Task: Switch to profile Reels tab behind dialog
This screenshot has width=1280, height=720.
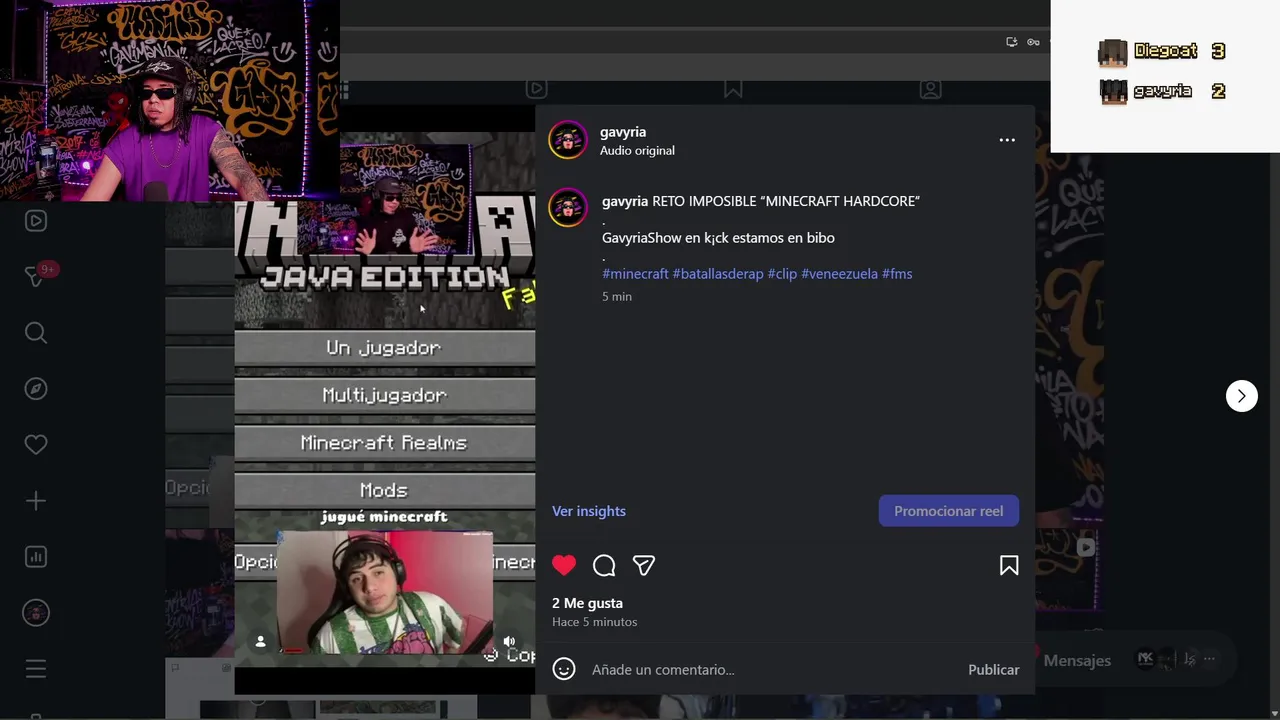Action: click(537, 89)
